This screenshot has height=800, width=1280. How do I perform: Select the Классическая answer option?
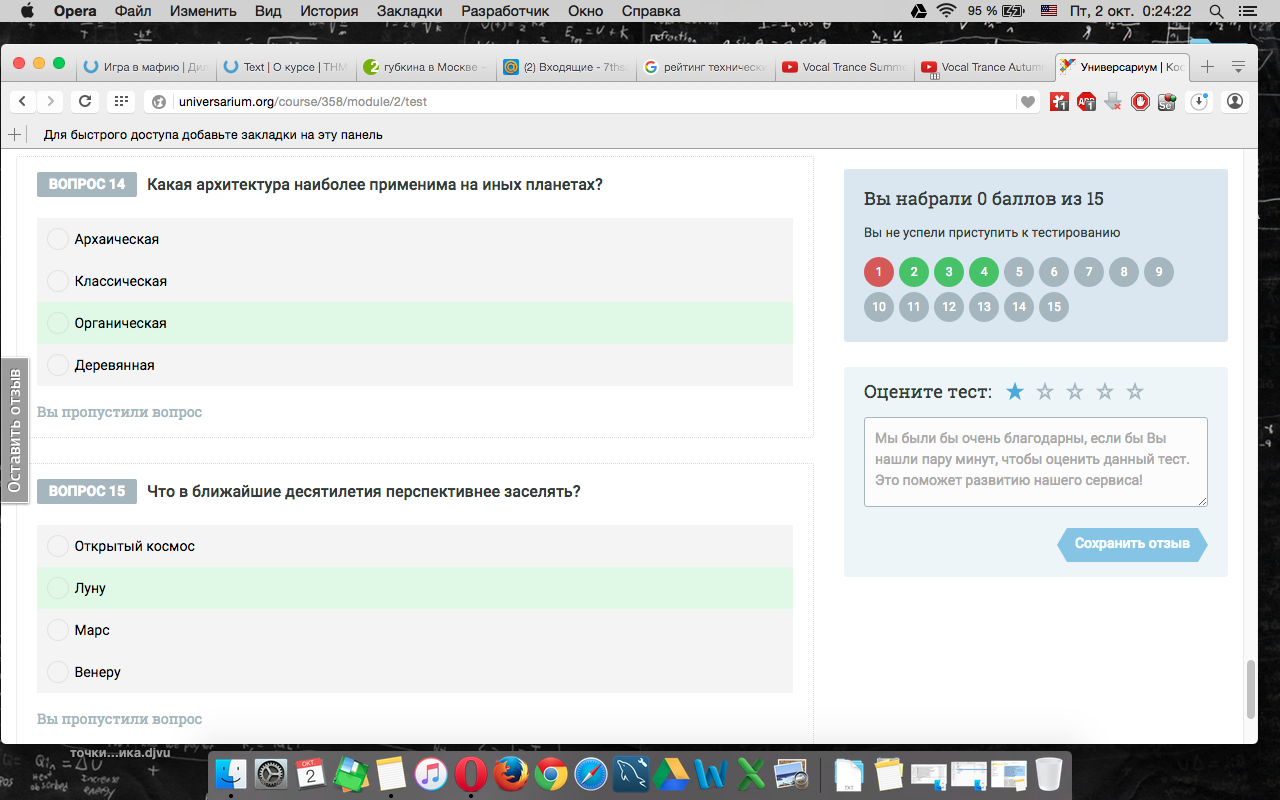tap(415, 281)
